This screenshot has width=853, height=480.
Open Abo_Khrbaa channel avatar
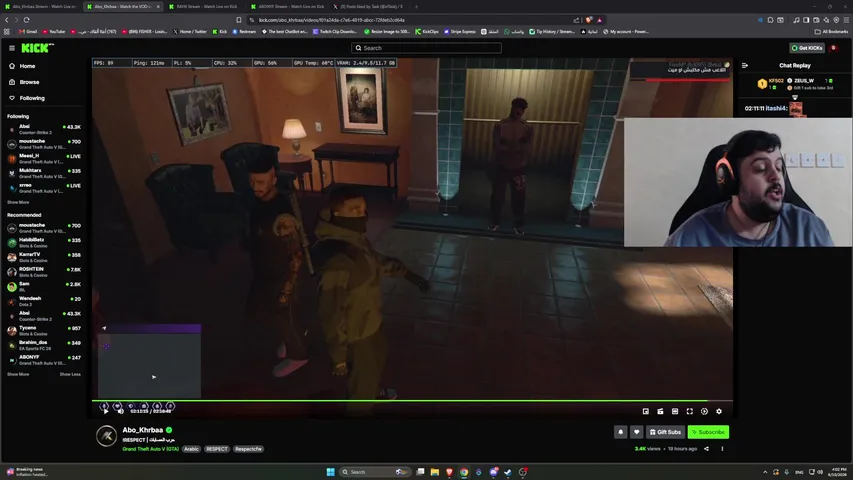(107, 436)
